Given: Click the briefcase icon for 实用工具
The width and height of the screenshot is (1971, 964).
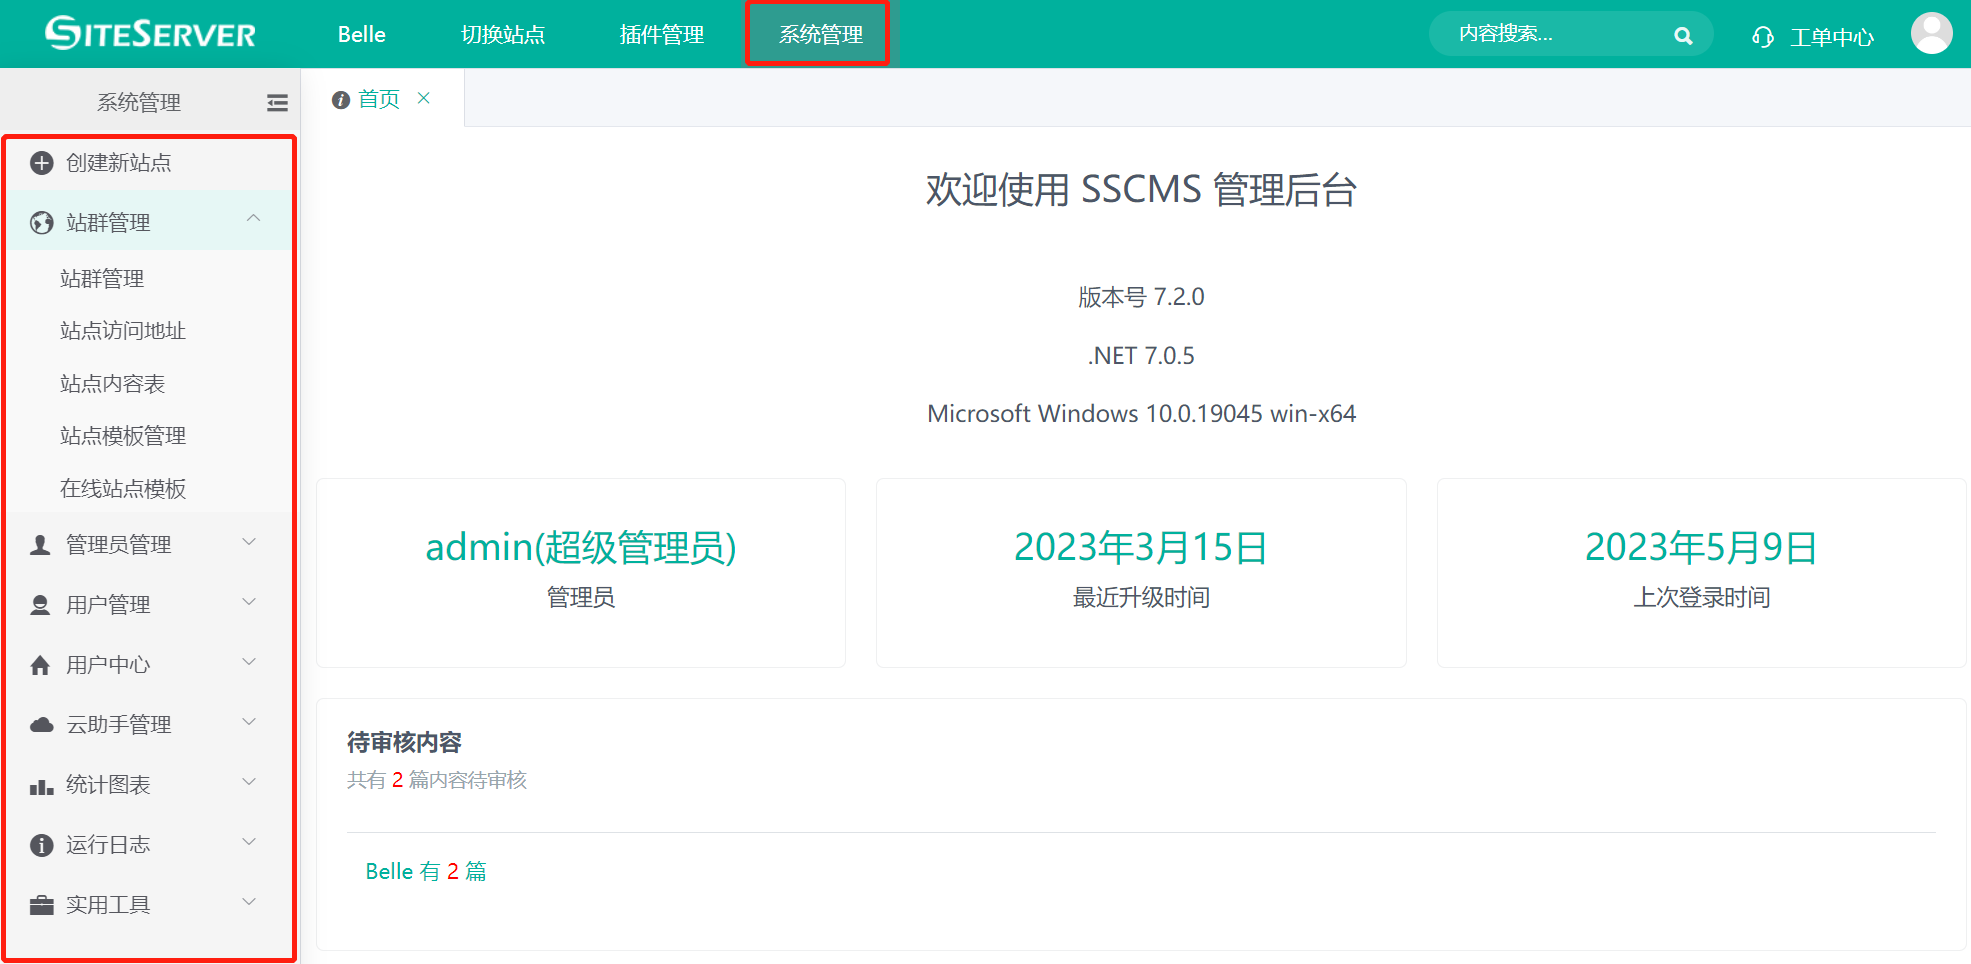Looking at the screenshot, I should 41,905.
